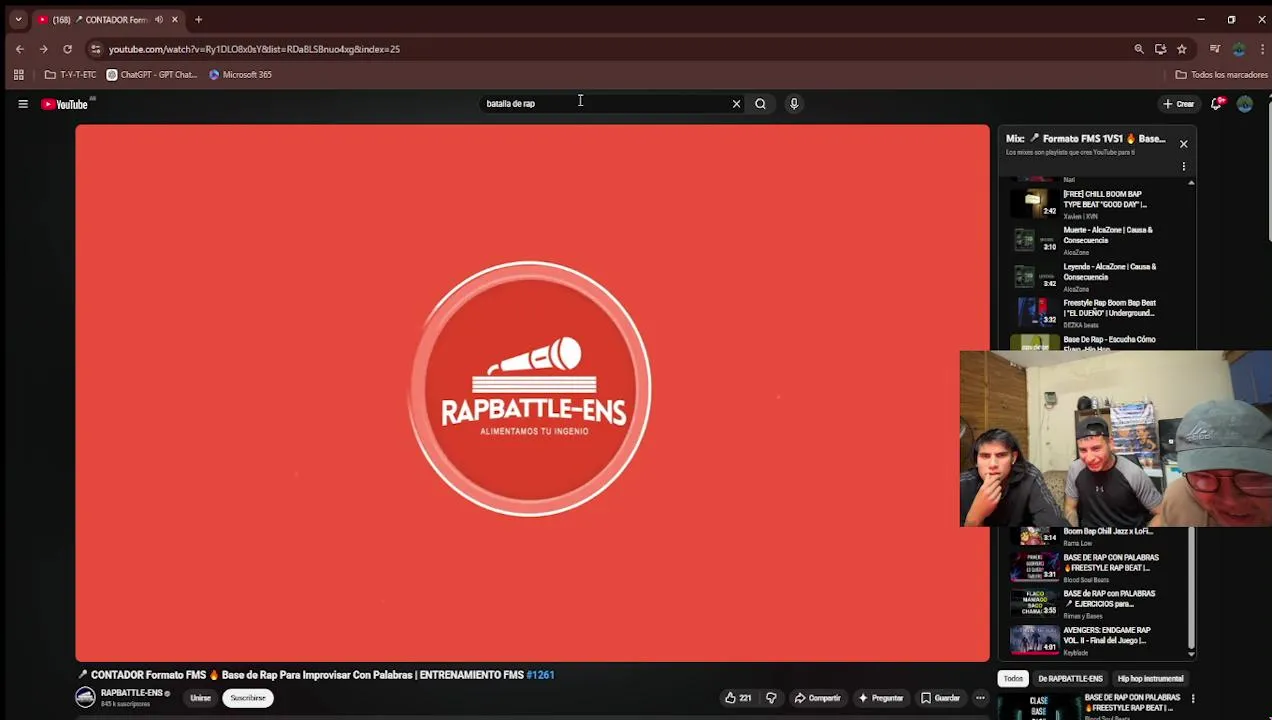Click the Preguntar button
This screenshot has height=720, width=1272.
[x=881, y=698]
